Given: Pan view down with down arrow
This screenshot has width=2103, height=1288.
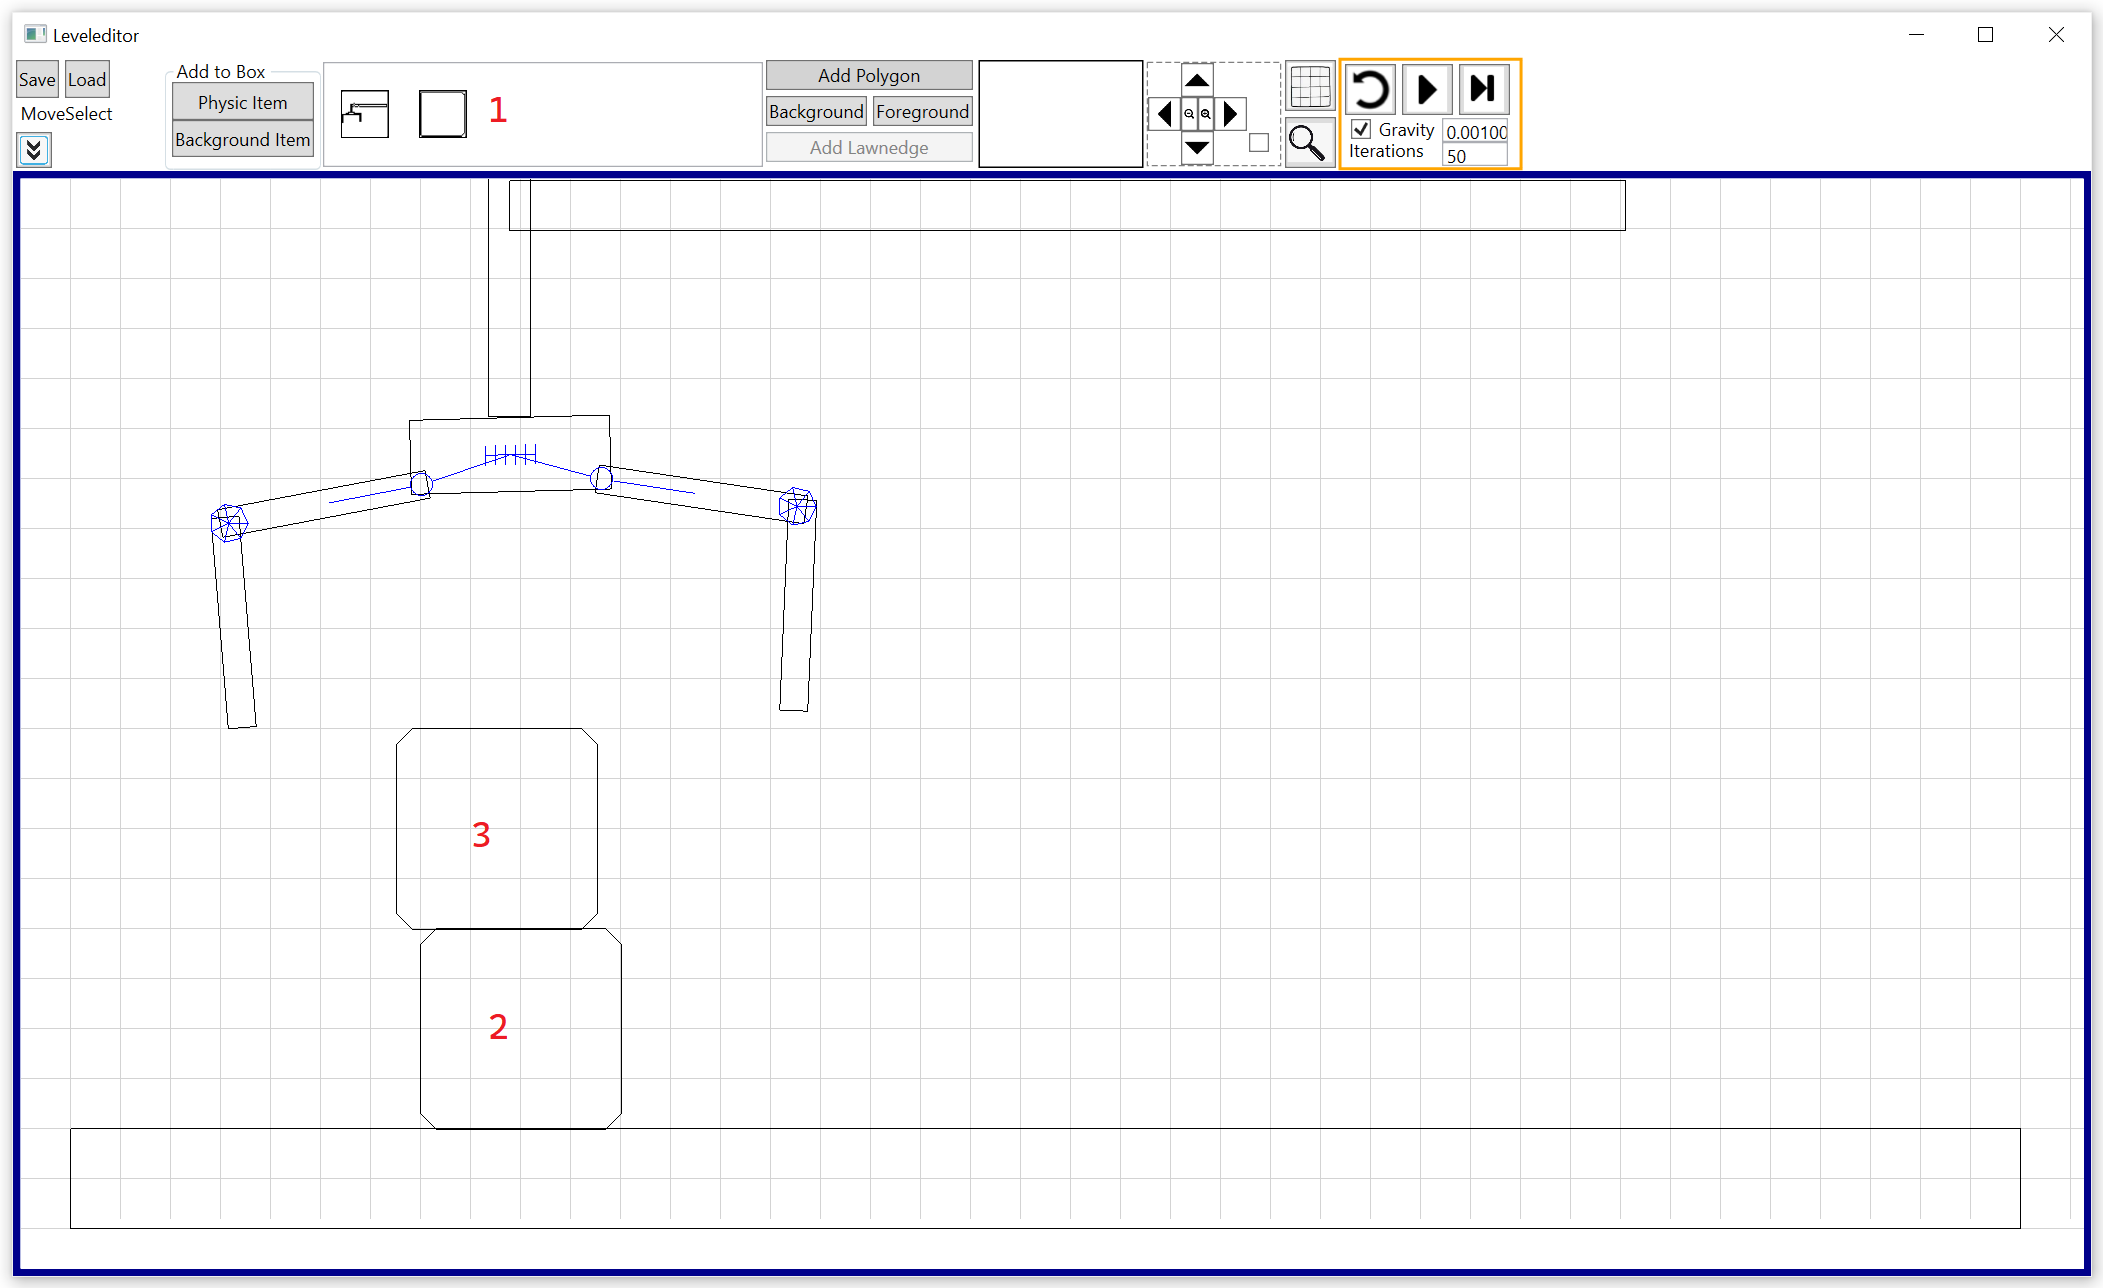Looking at the screenshot, I should (x=1197, y=149).
